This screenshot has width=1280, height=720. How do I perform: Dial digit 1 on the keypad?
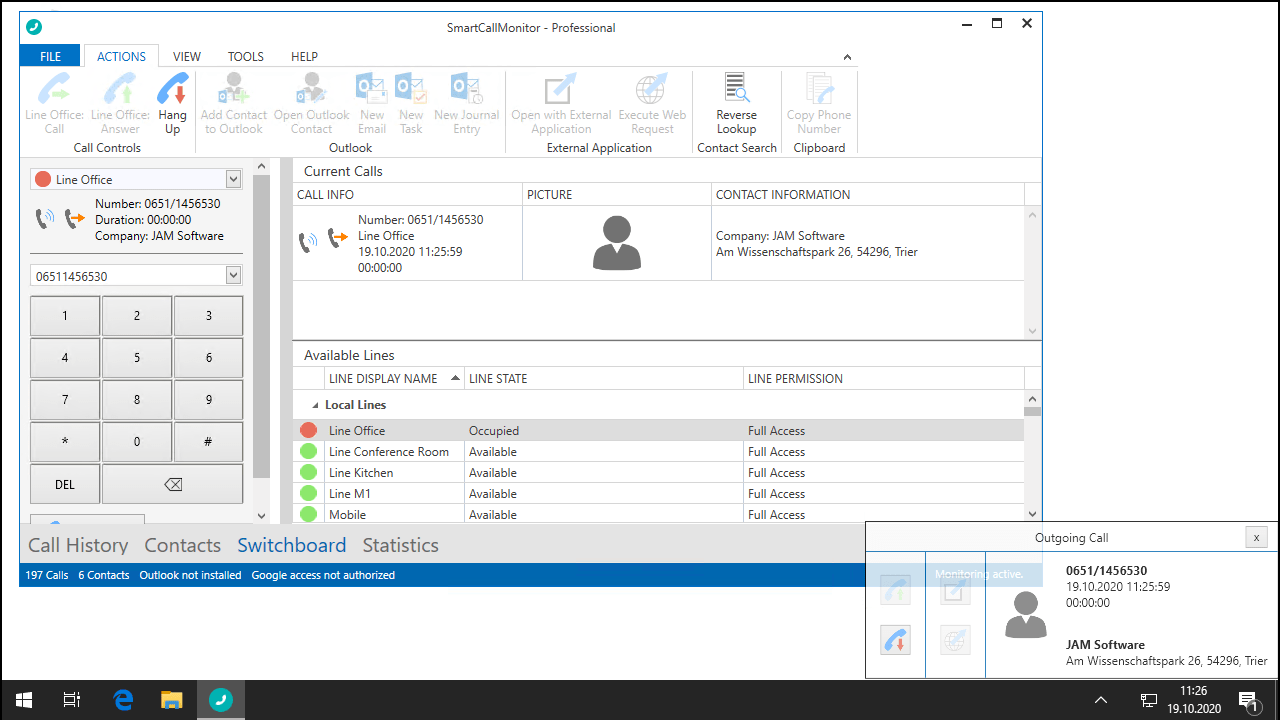coord(65,316)
